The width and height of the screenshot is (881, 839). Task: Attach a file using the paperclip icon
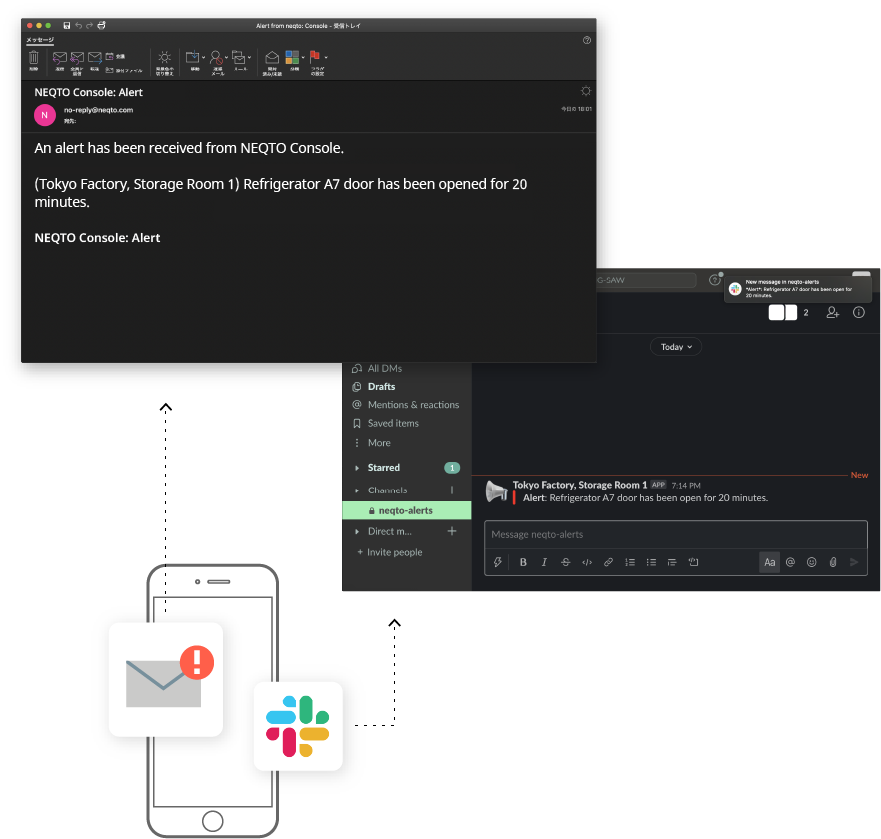click(832, 563)
